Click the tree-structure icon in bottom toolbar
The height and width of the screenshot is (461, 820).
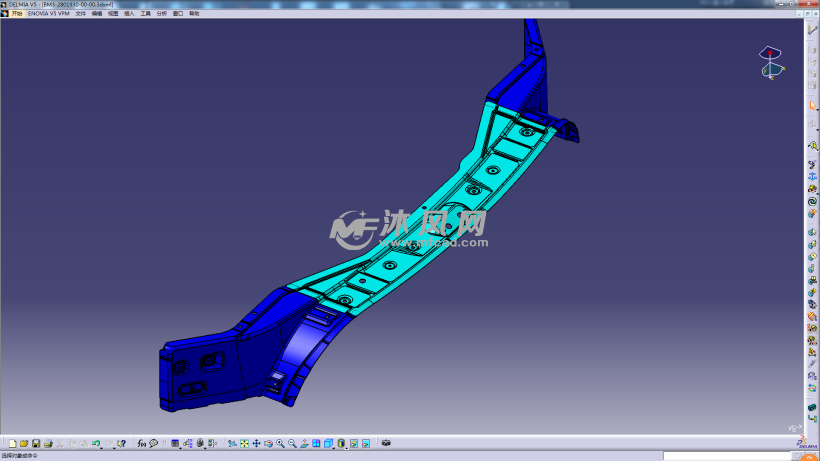[188, 443]
